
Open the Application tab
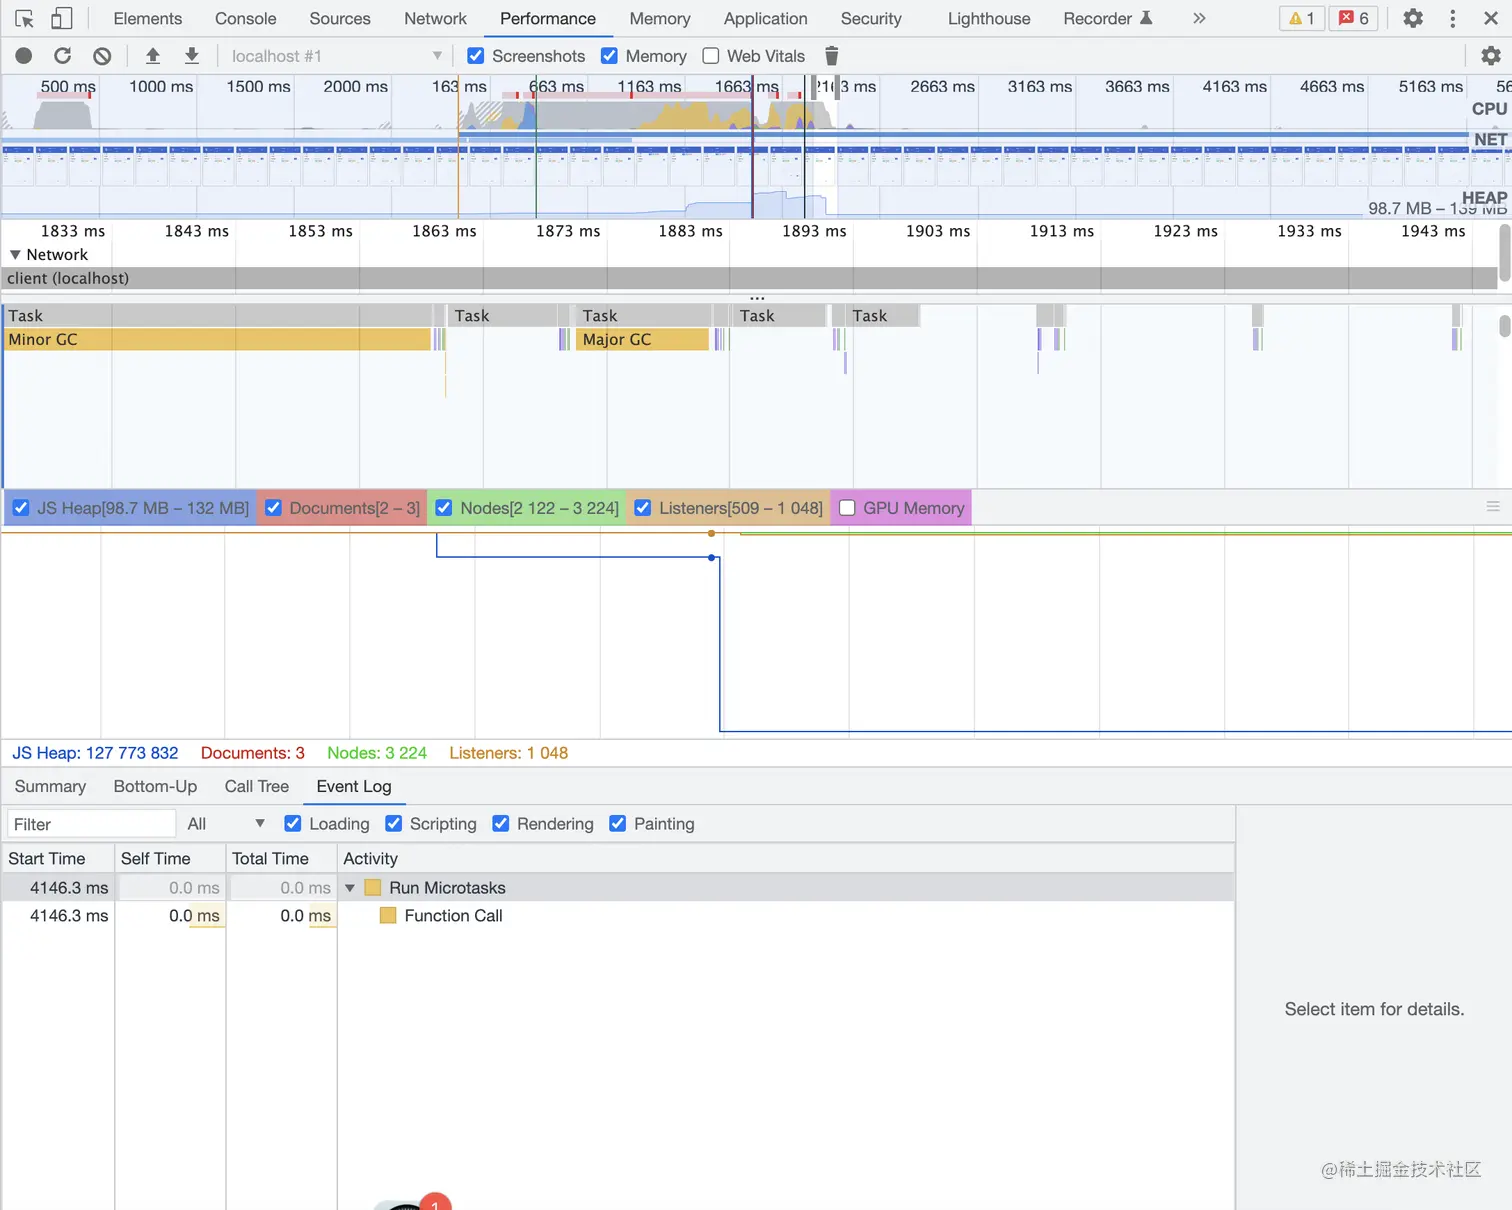click(766, 18)
